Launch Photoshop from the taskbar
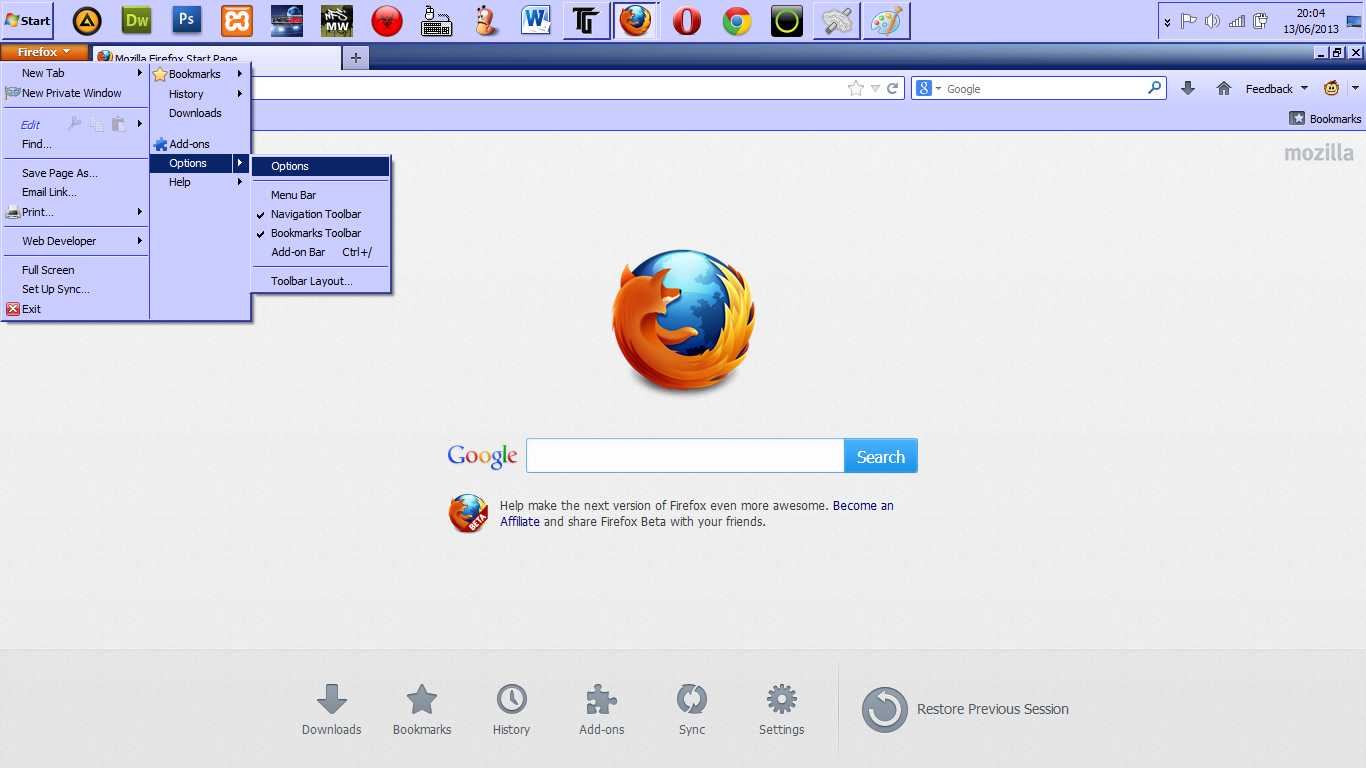 (x=187, y=20)
